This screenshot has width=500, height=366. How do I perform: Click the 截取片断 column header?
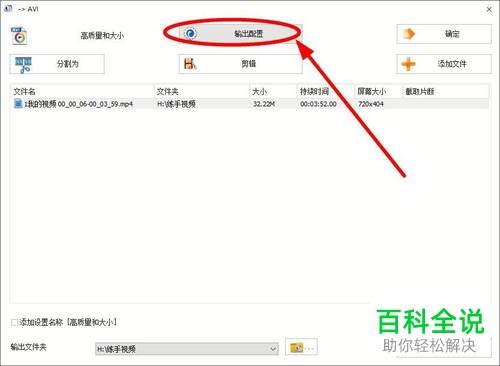pyautogui.click(x=446, y=91)
